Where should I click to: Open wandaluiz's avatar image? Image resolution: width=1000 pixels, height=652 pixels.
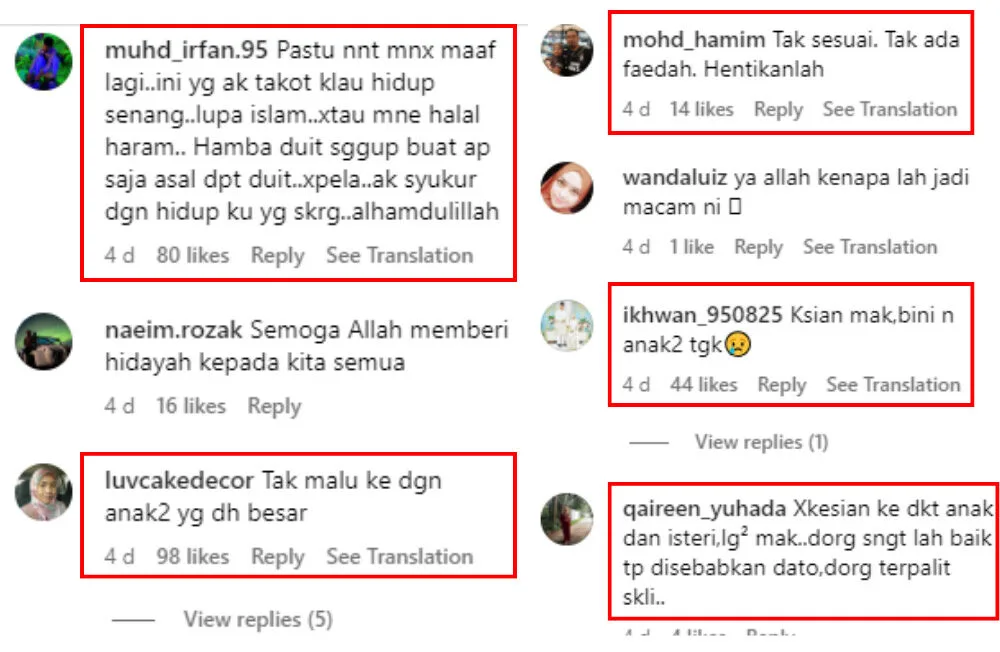click(566, 188)
